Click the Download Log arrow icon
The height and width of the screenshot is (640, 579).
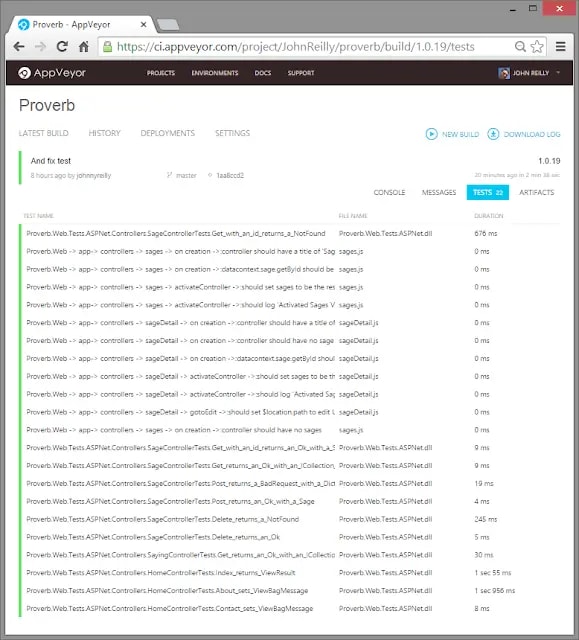pyautogui.click(x=493, y=134)
